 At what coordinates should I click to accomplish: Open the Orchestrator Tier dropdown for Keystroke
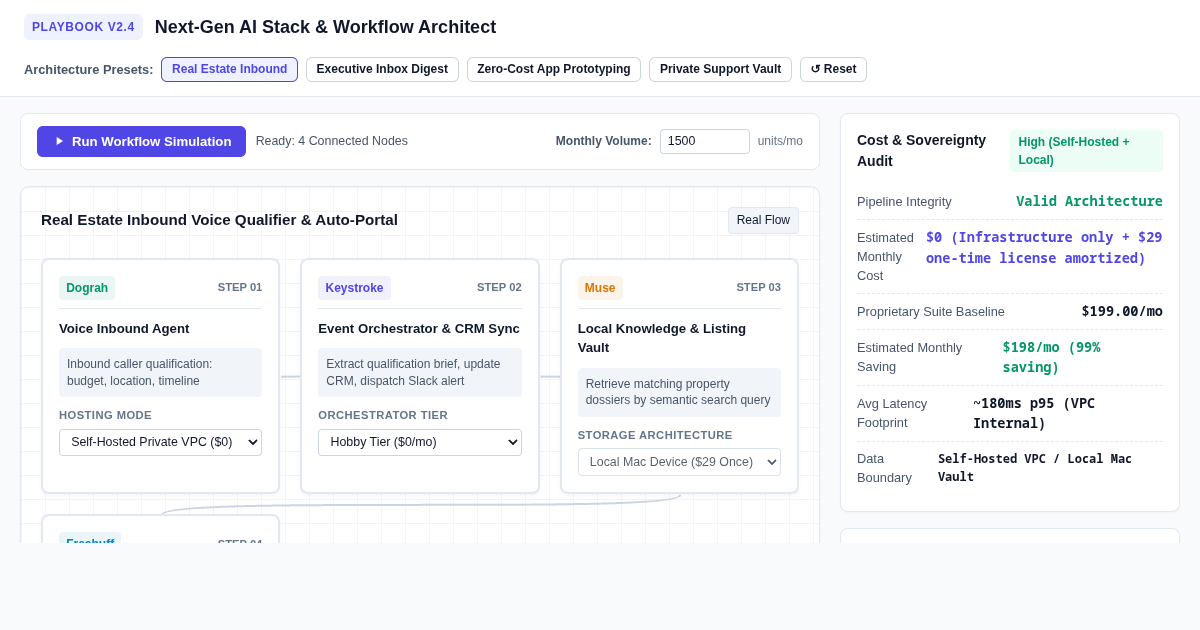click(x=420, y=442)
